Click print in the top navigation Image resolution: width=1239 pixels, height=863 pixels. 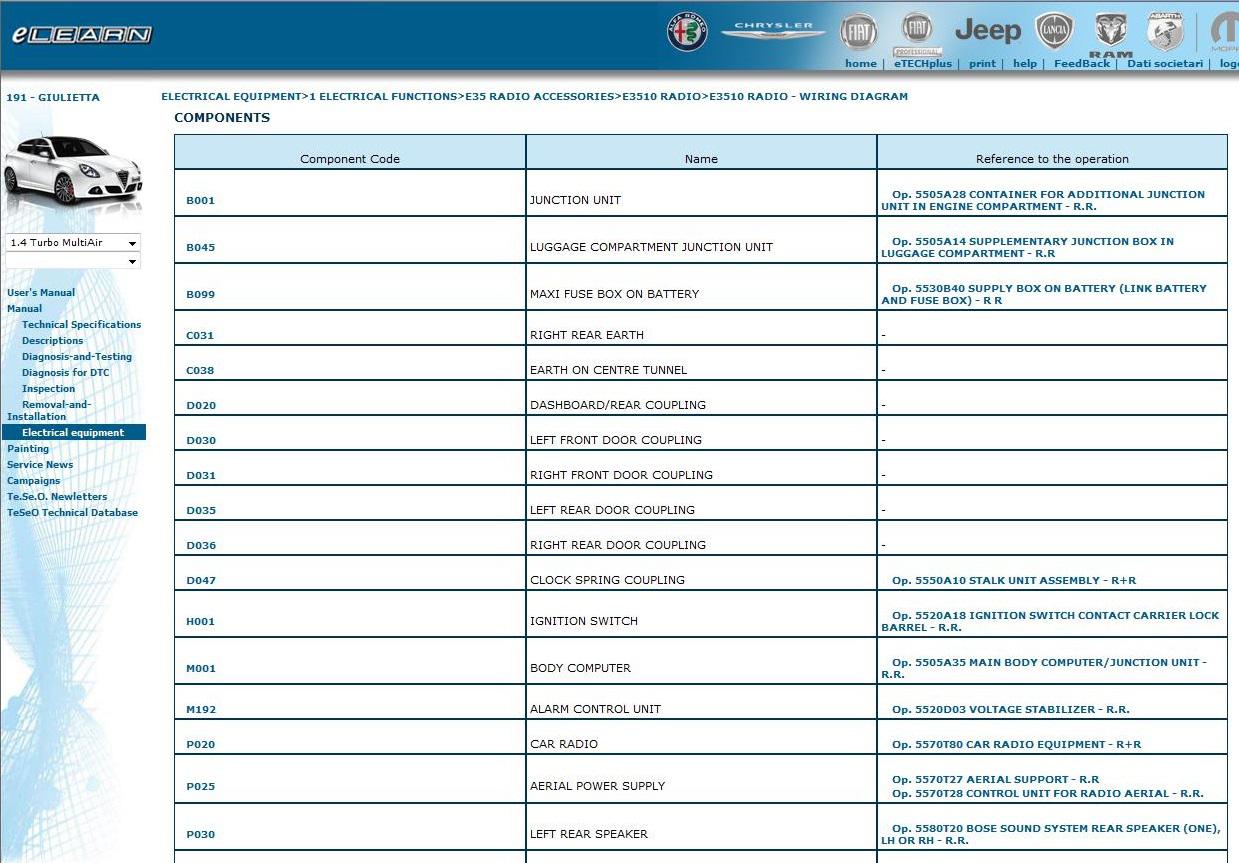pos(982,63)
